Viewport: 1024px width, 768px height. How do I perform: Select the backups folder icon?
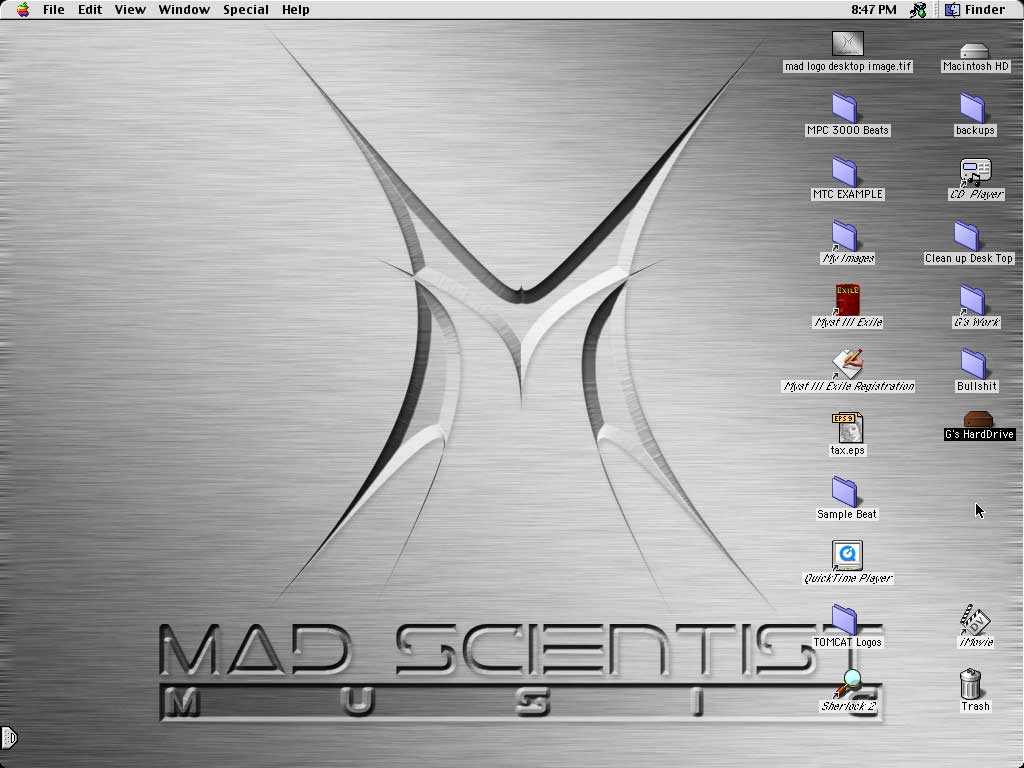(x=972, y=107)
